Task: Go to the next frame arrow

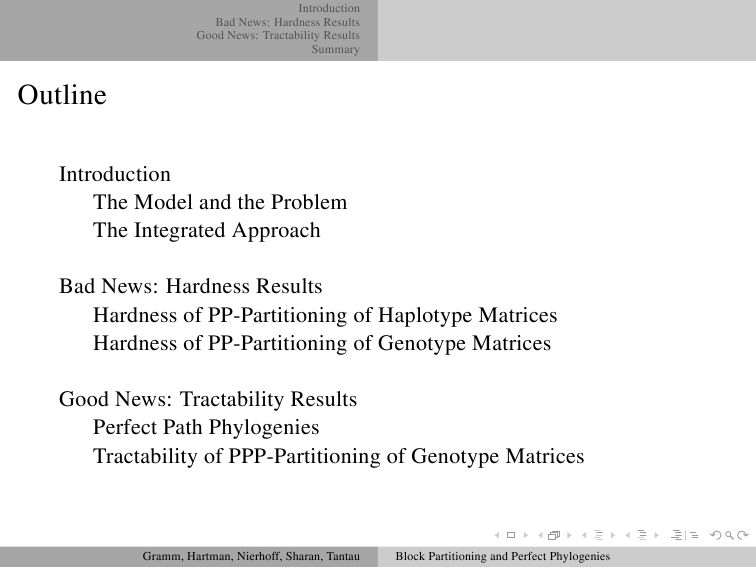Action: [569, 535]
